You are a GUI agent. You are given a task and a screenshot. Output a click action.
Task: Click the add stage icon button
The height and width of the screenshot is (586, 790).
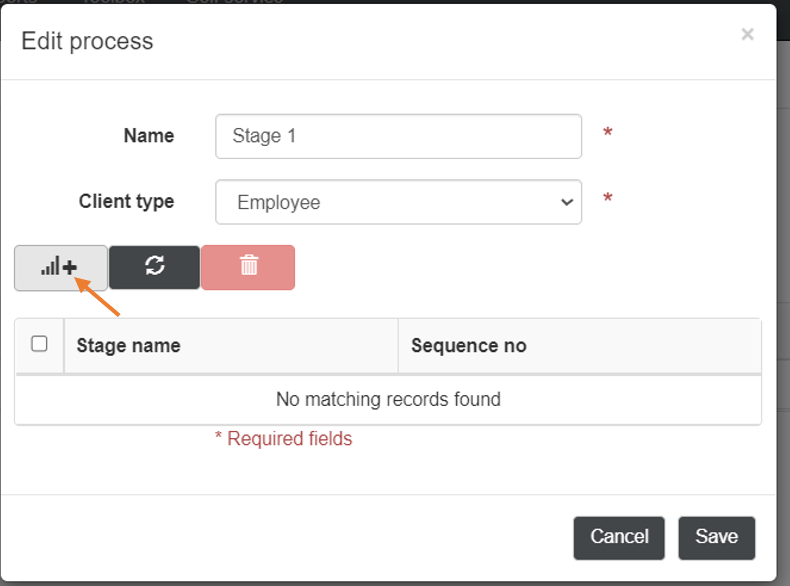(60, 268)
